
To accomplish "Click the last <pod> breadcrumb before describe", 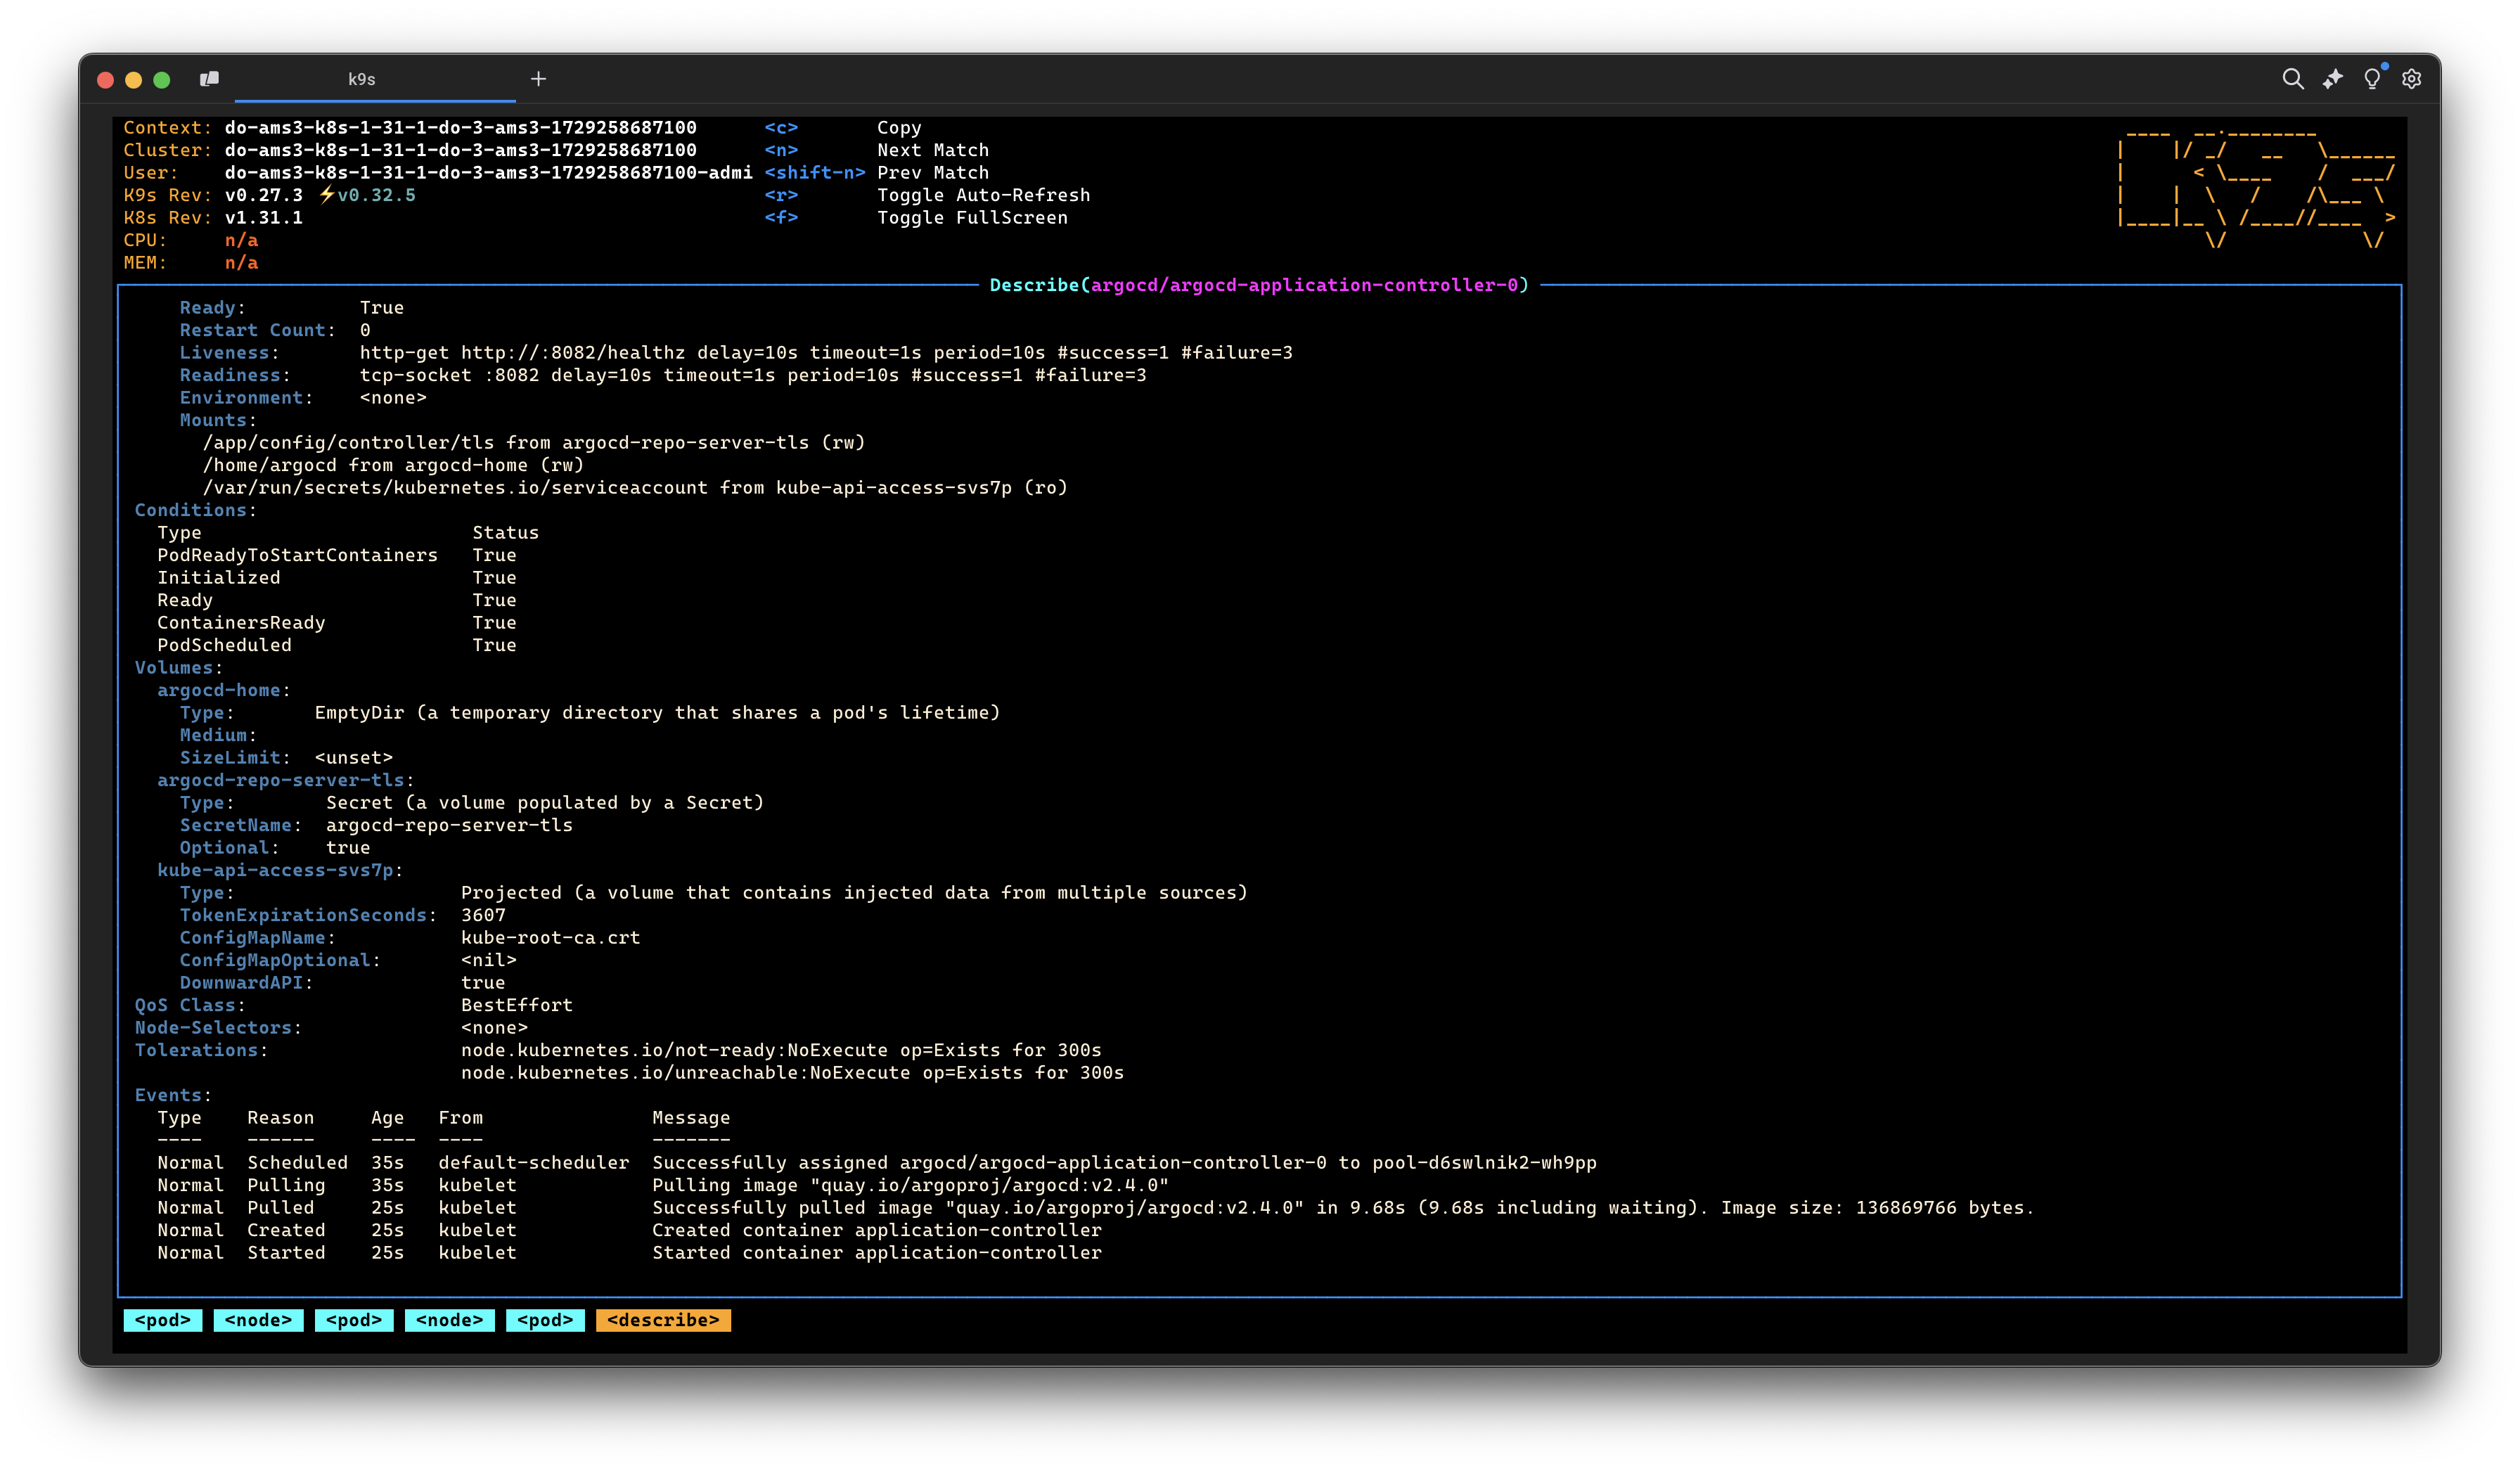I will pyautogui.click(x=545, y=1320).
